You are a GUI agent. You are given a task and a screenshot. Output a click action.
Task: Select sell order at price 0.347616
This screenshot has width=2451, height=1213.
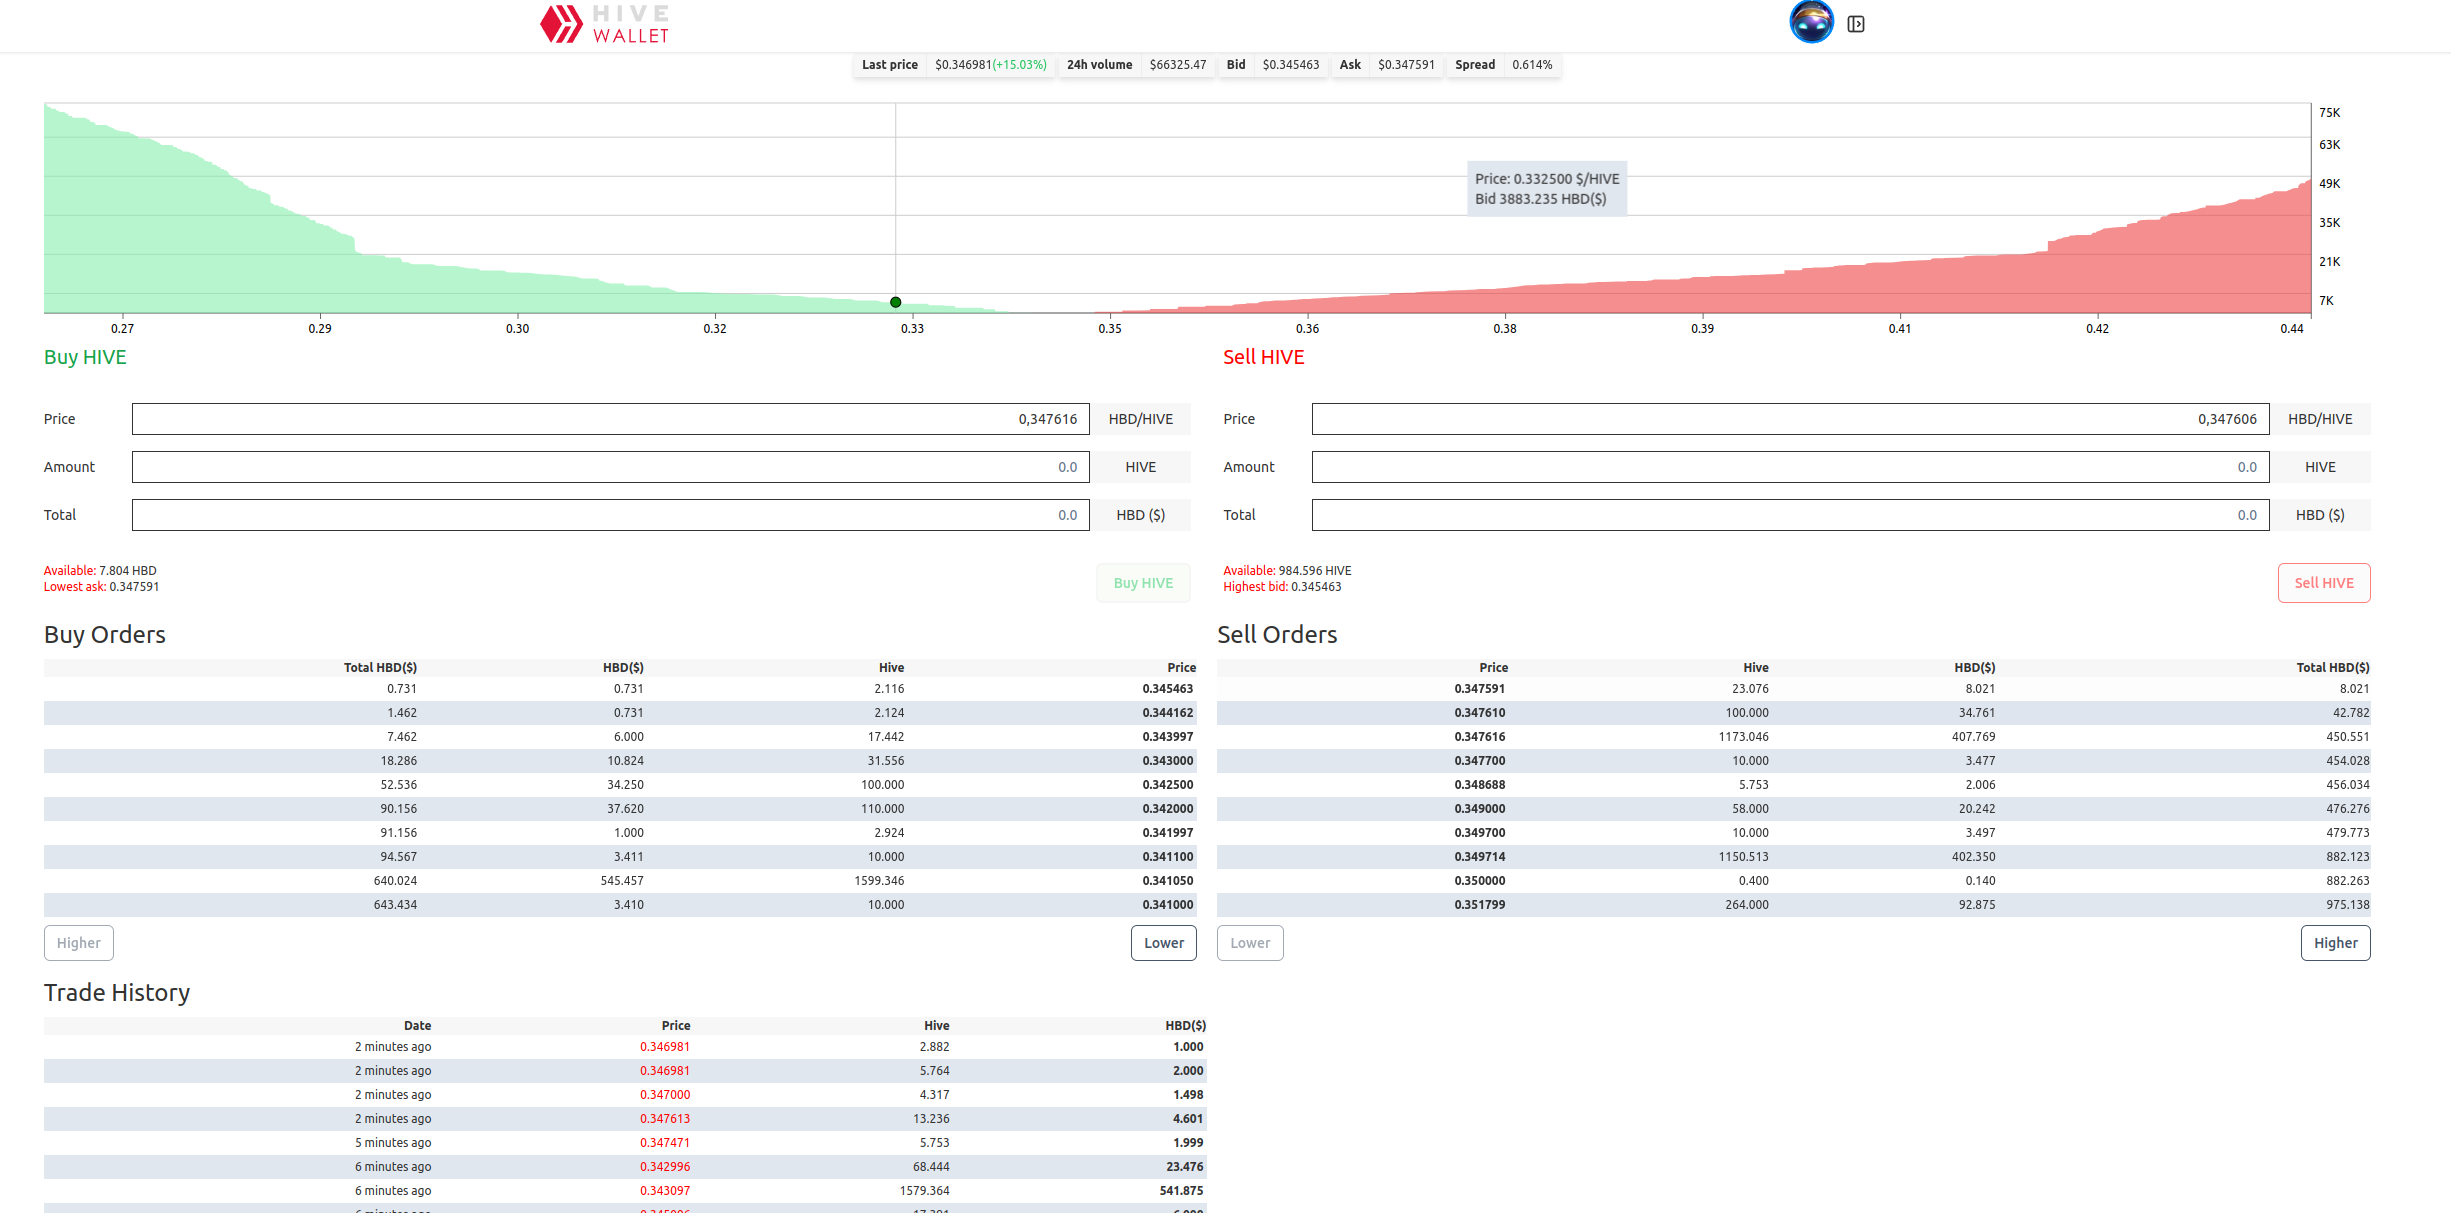point(1479,737)
